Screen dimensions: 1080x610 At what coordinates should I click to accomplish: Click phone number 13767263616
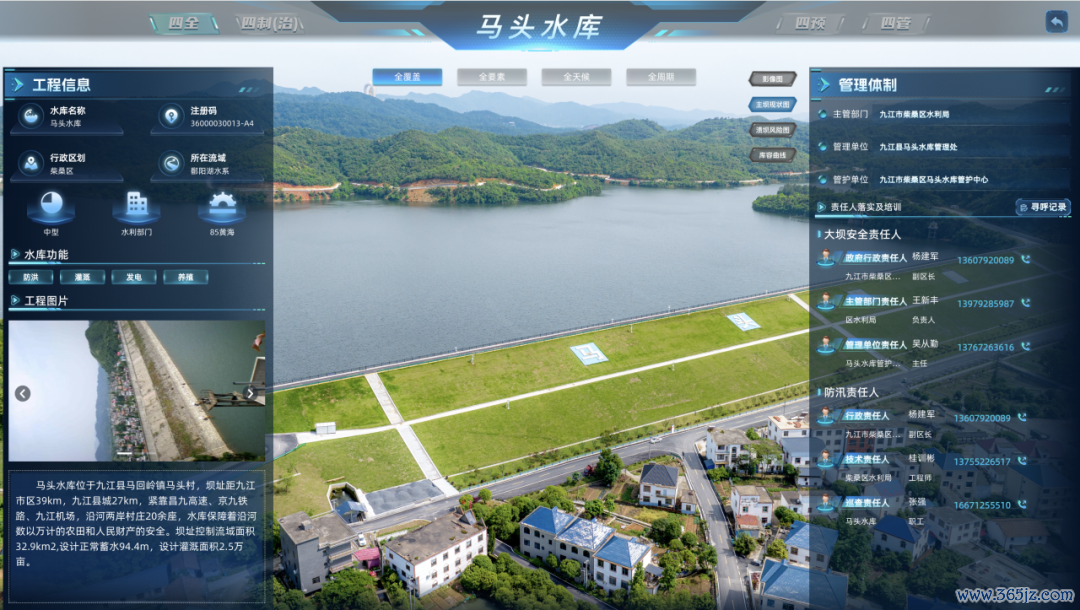tap(986, 347)
